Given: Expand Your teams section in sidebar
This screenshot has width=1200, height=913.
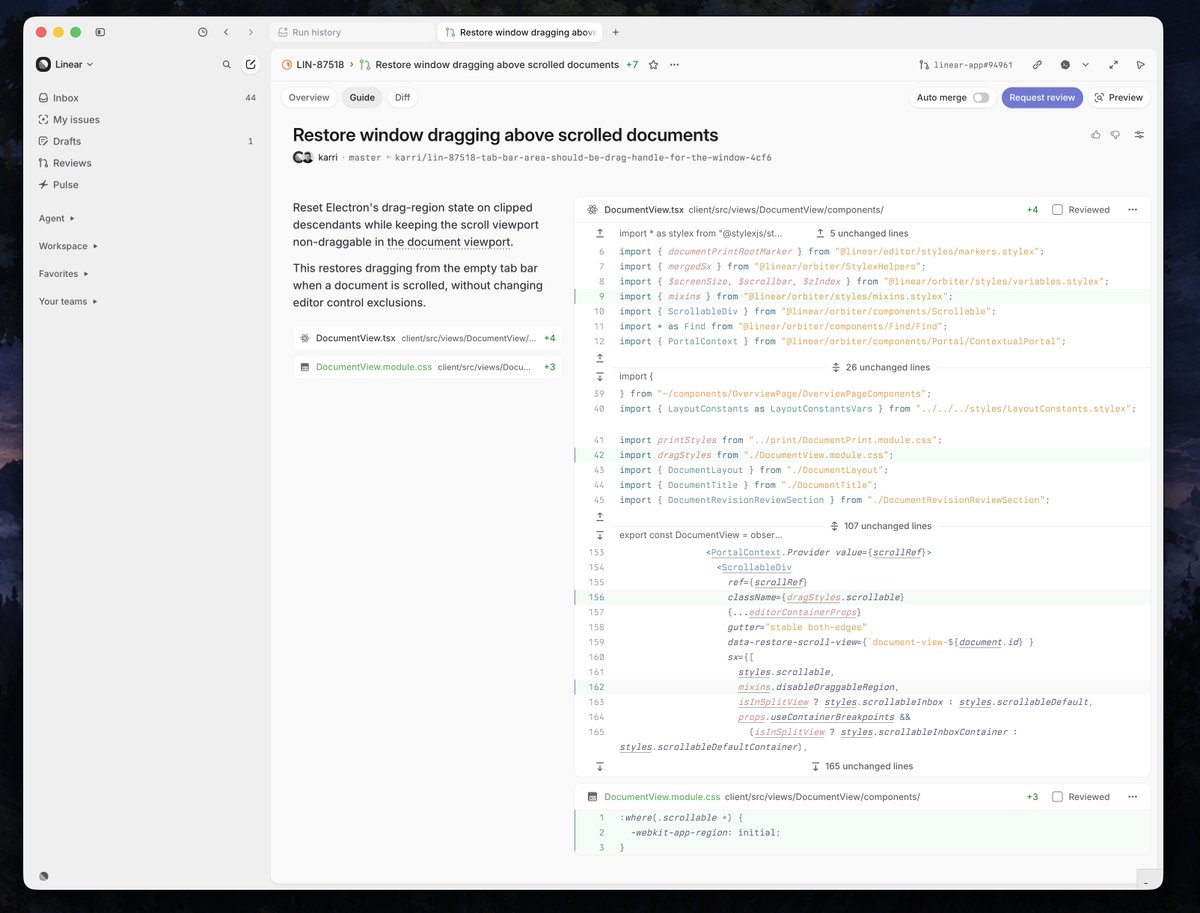Looking at the screenshot, I should pos(68,301).
